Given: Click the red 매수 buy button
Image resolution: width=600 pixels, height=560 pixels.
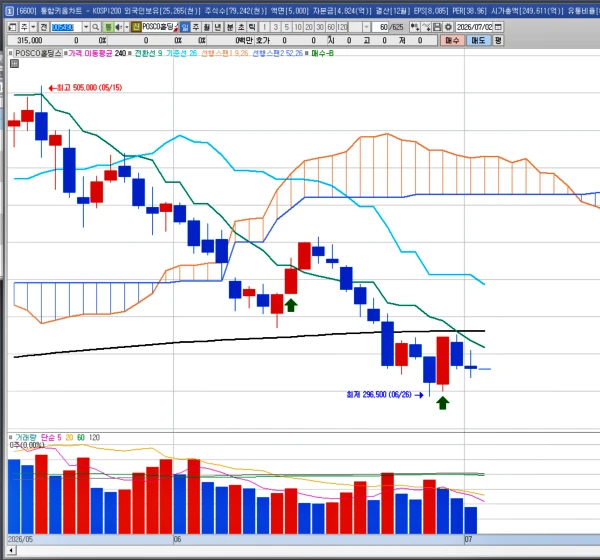Looking at the screenshot, I should [452, 40].
